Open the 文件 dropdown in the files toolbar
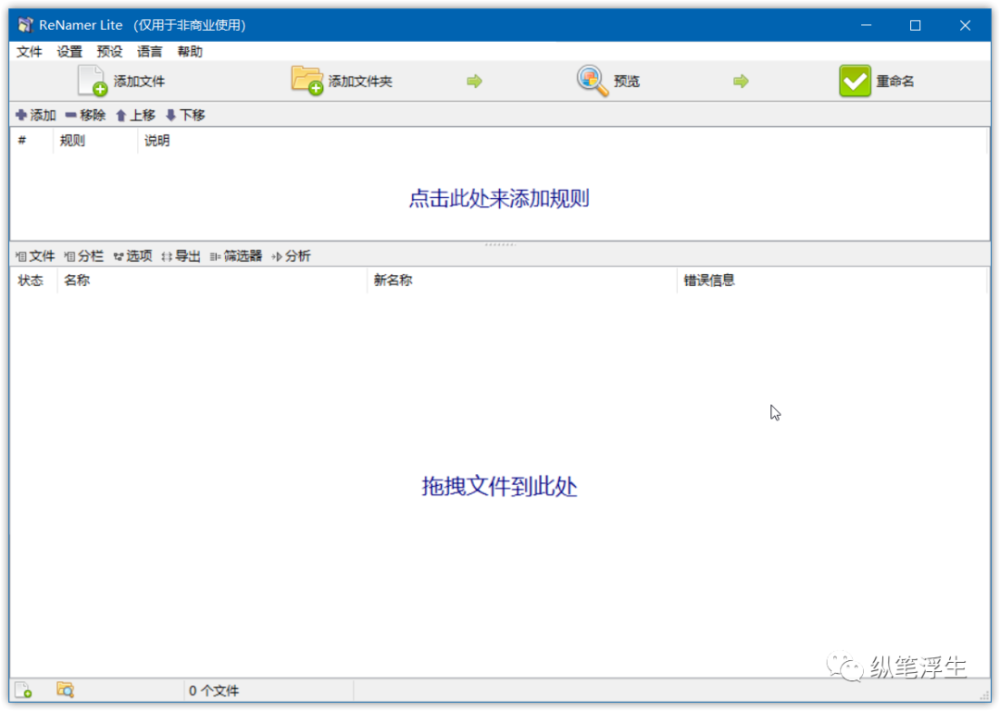Viewport: 1000px width, 711px height. (x=36, y=256)
